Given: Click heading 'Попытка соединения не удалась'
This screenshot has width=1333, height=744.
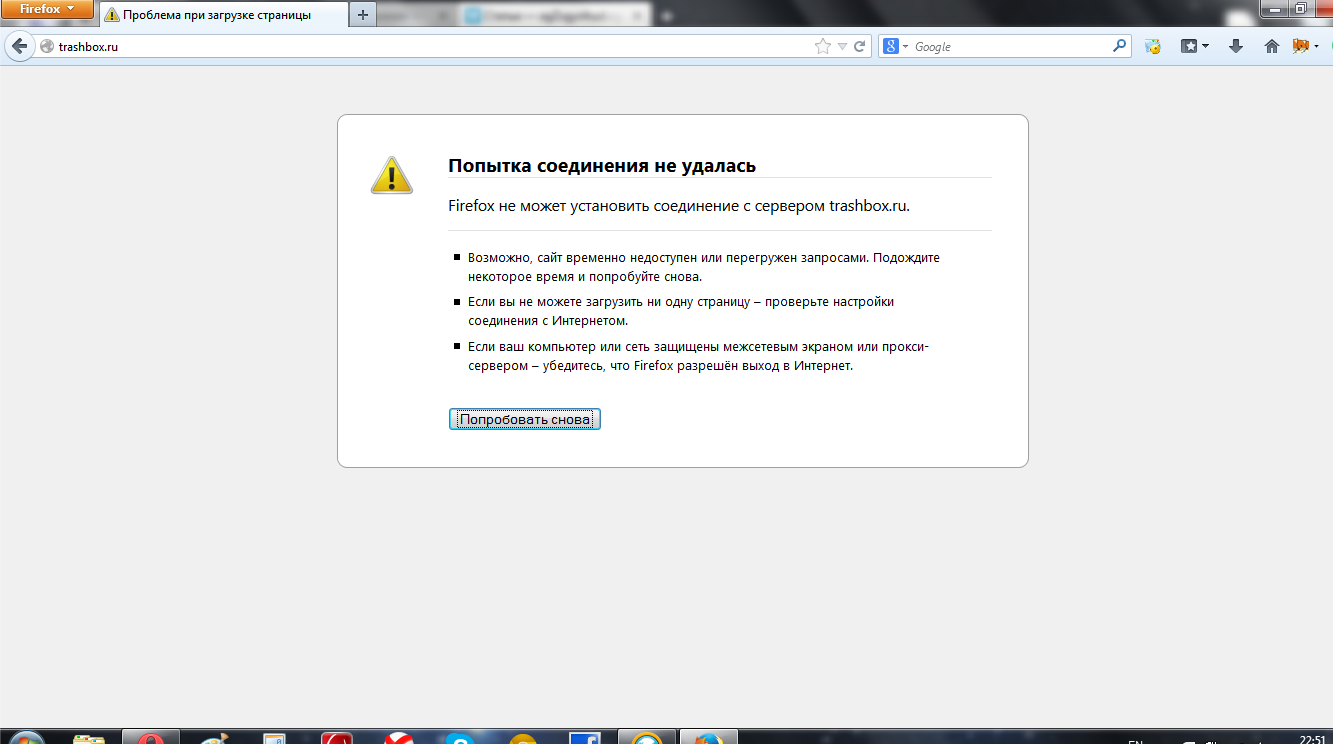Looking at the screenshot, I should pyautogui.click(x=602, y=166).
